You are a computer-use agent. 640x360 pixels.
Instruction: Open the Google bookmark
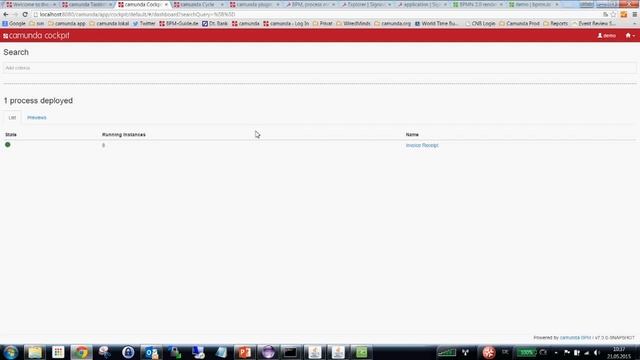tap(14, 24)
